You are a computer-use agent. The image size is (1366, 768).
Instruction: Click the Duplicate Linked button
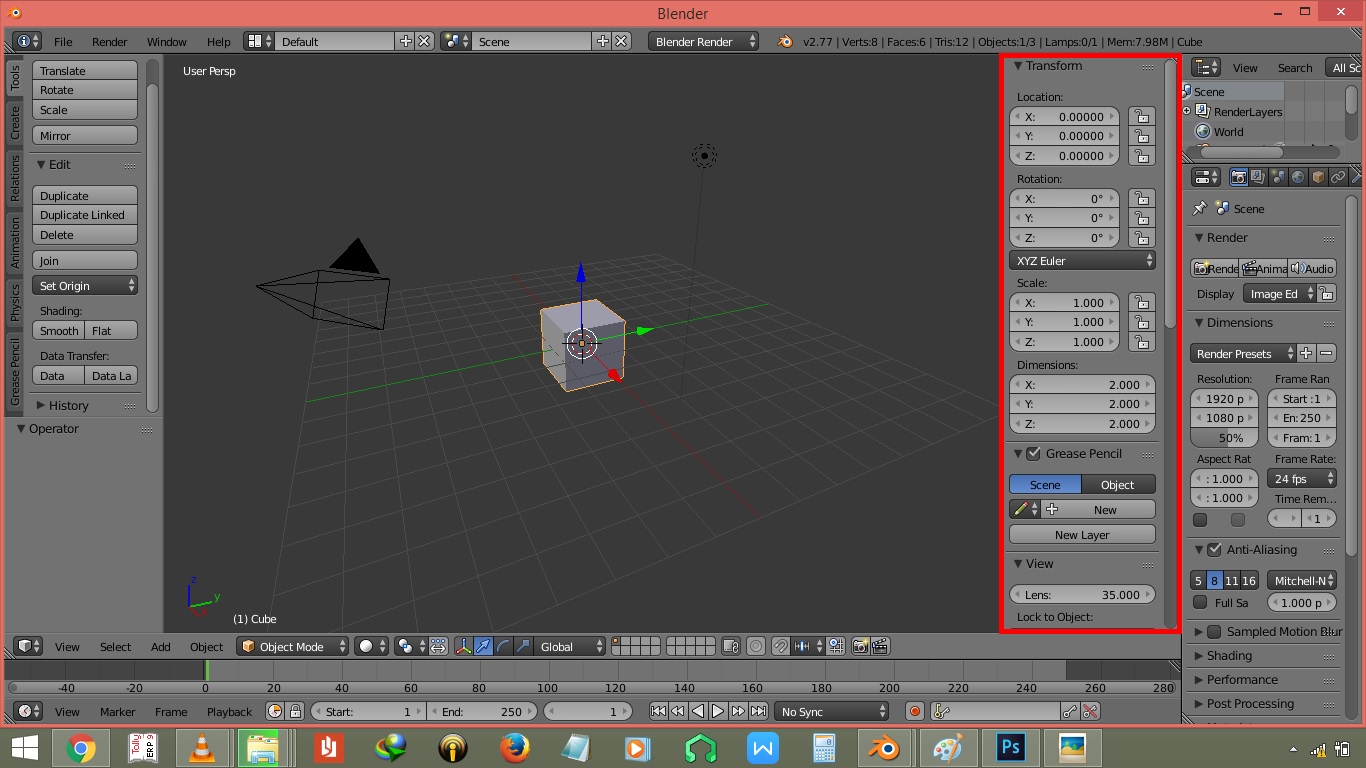coord(85,215)
